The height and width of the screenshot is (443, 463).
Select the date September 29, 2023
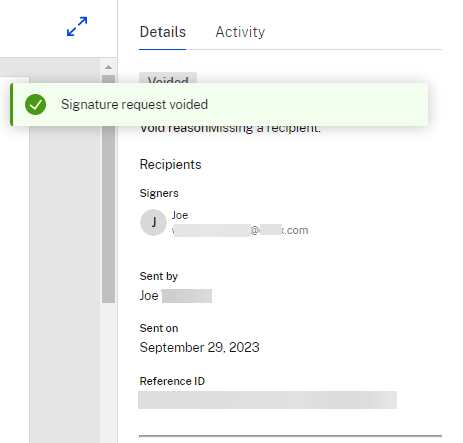(199, 348)
